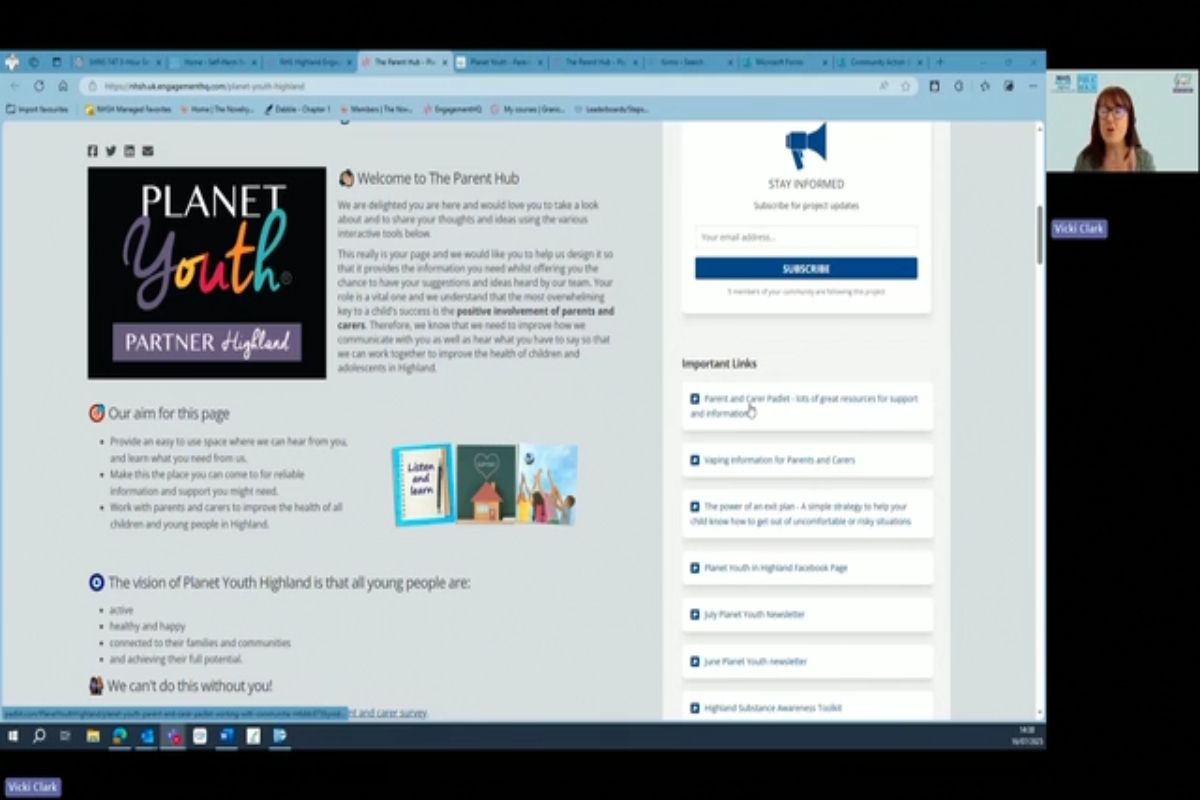
Task: Open the Members | The Nov... bookmark
Action: [377, 109]
